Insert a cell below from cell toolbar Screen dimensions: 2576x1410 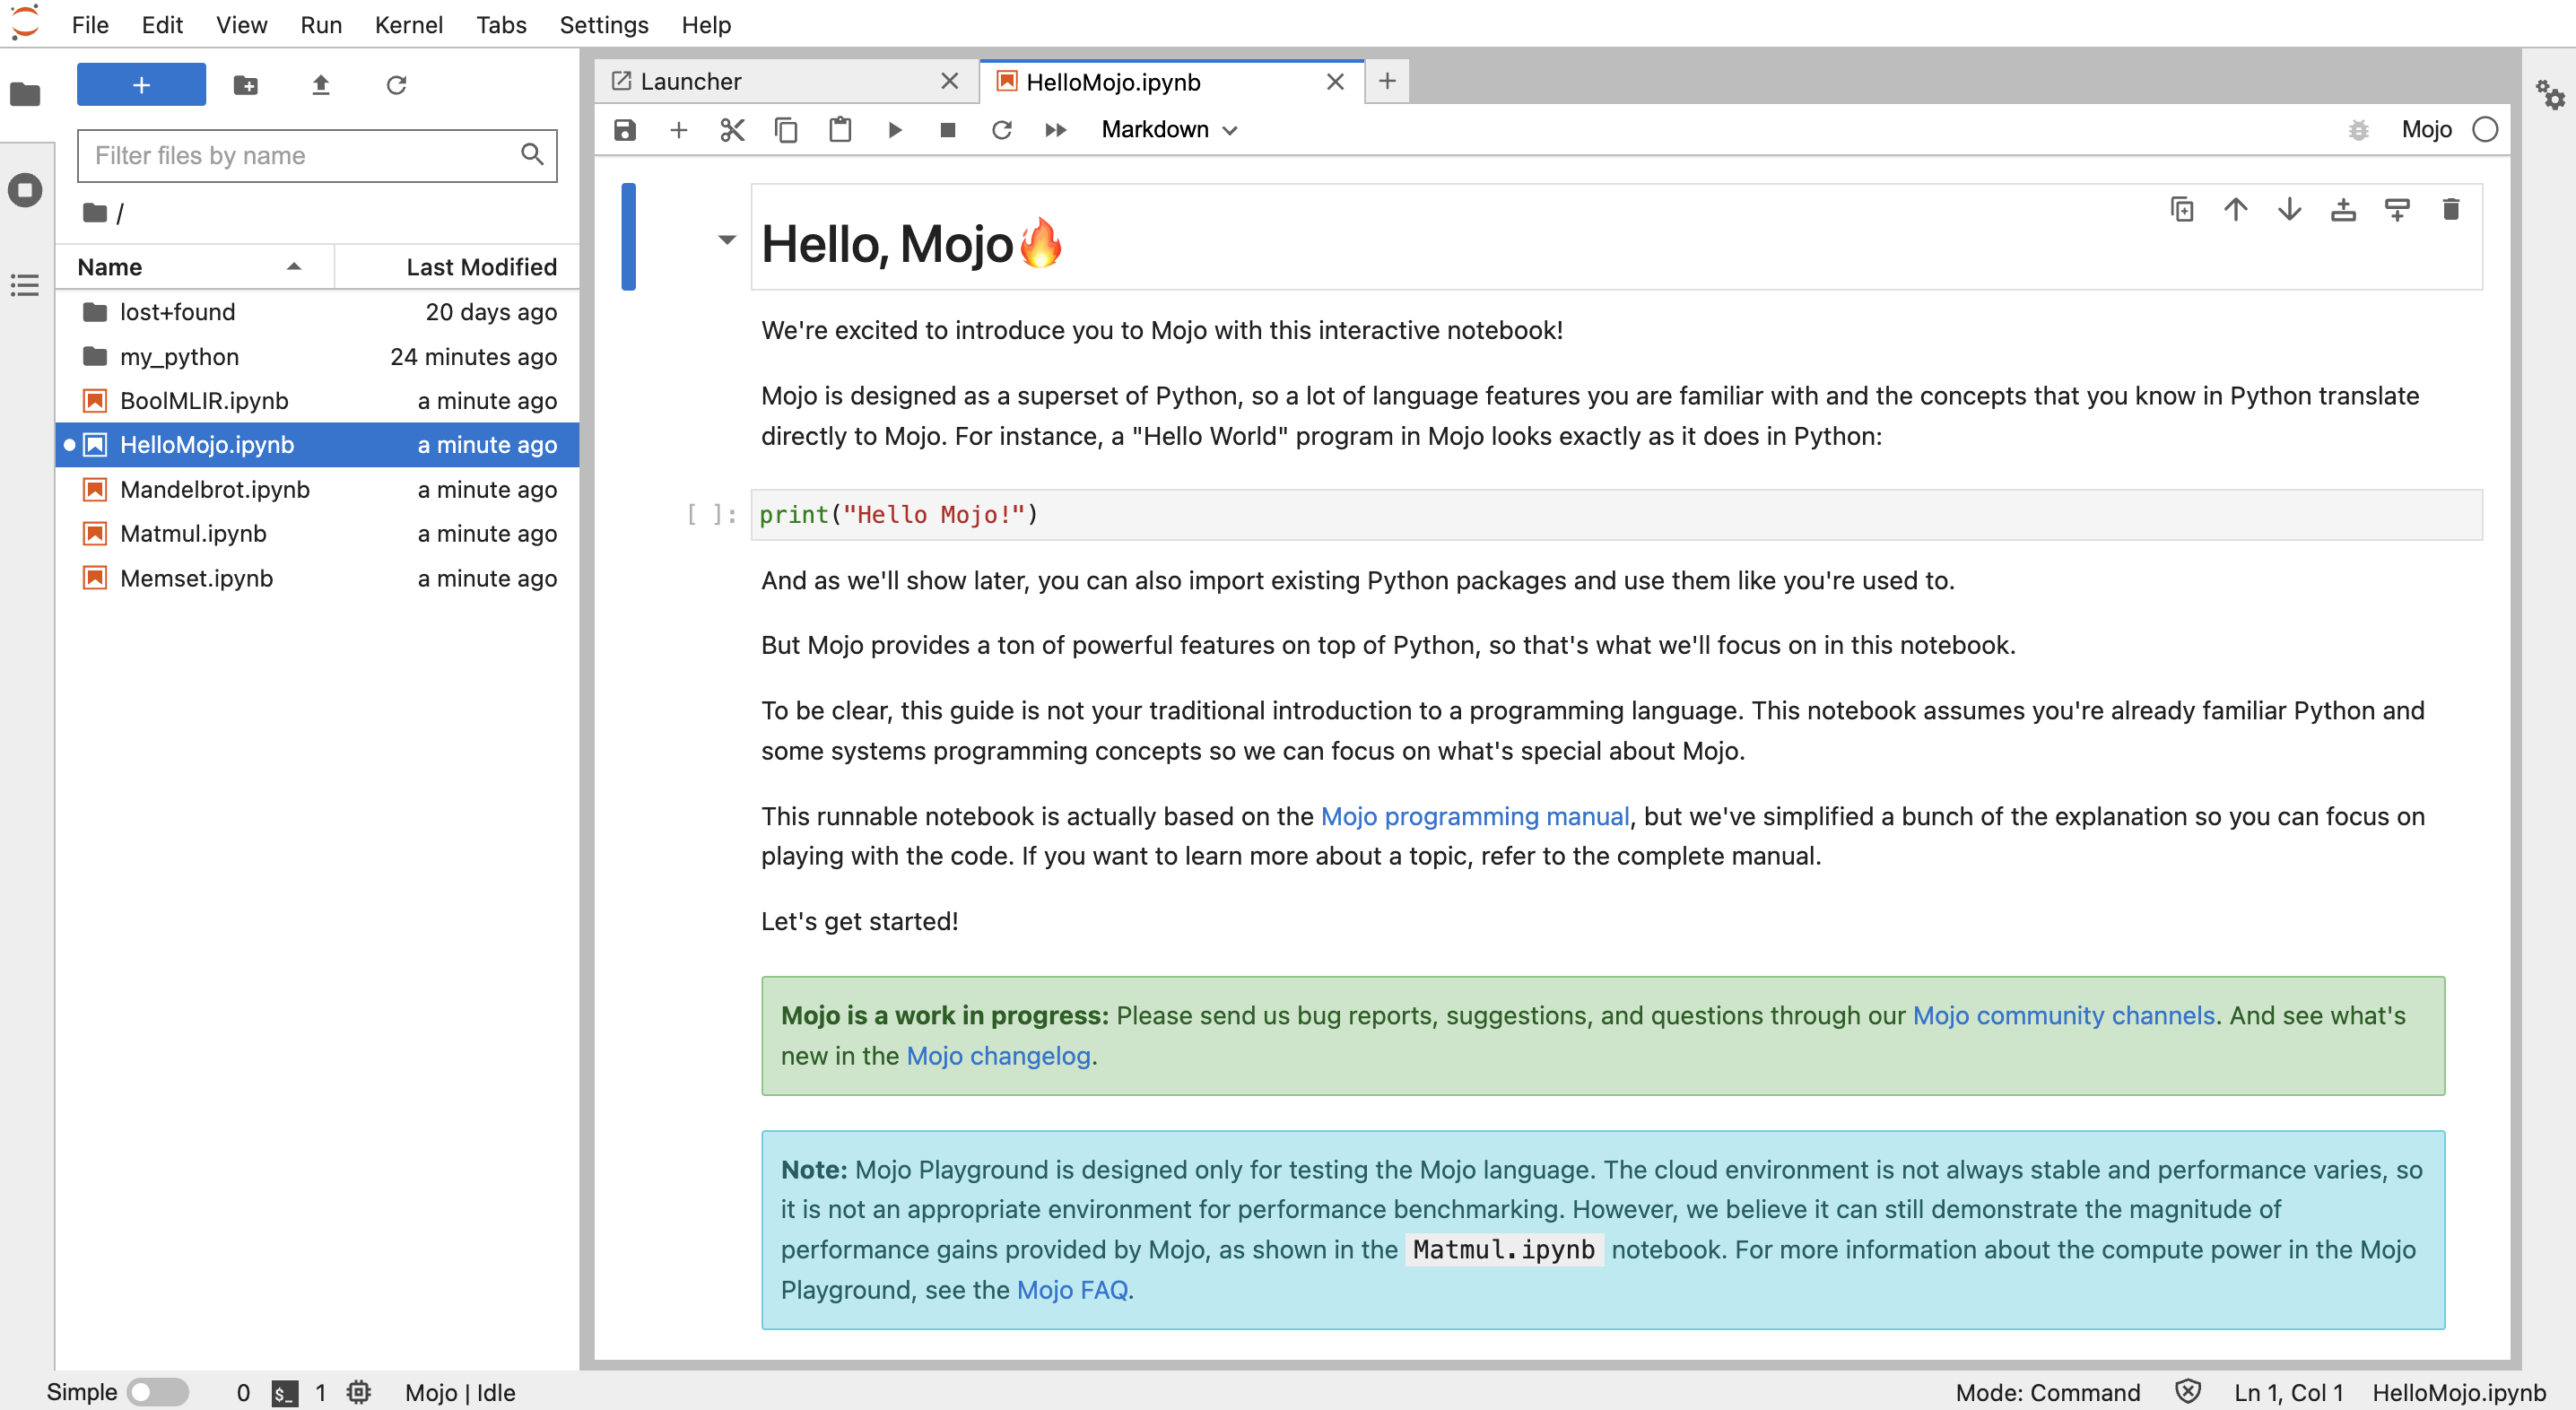click(2397, 210)
